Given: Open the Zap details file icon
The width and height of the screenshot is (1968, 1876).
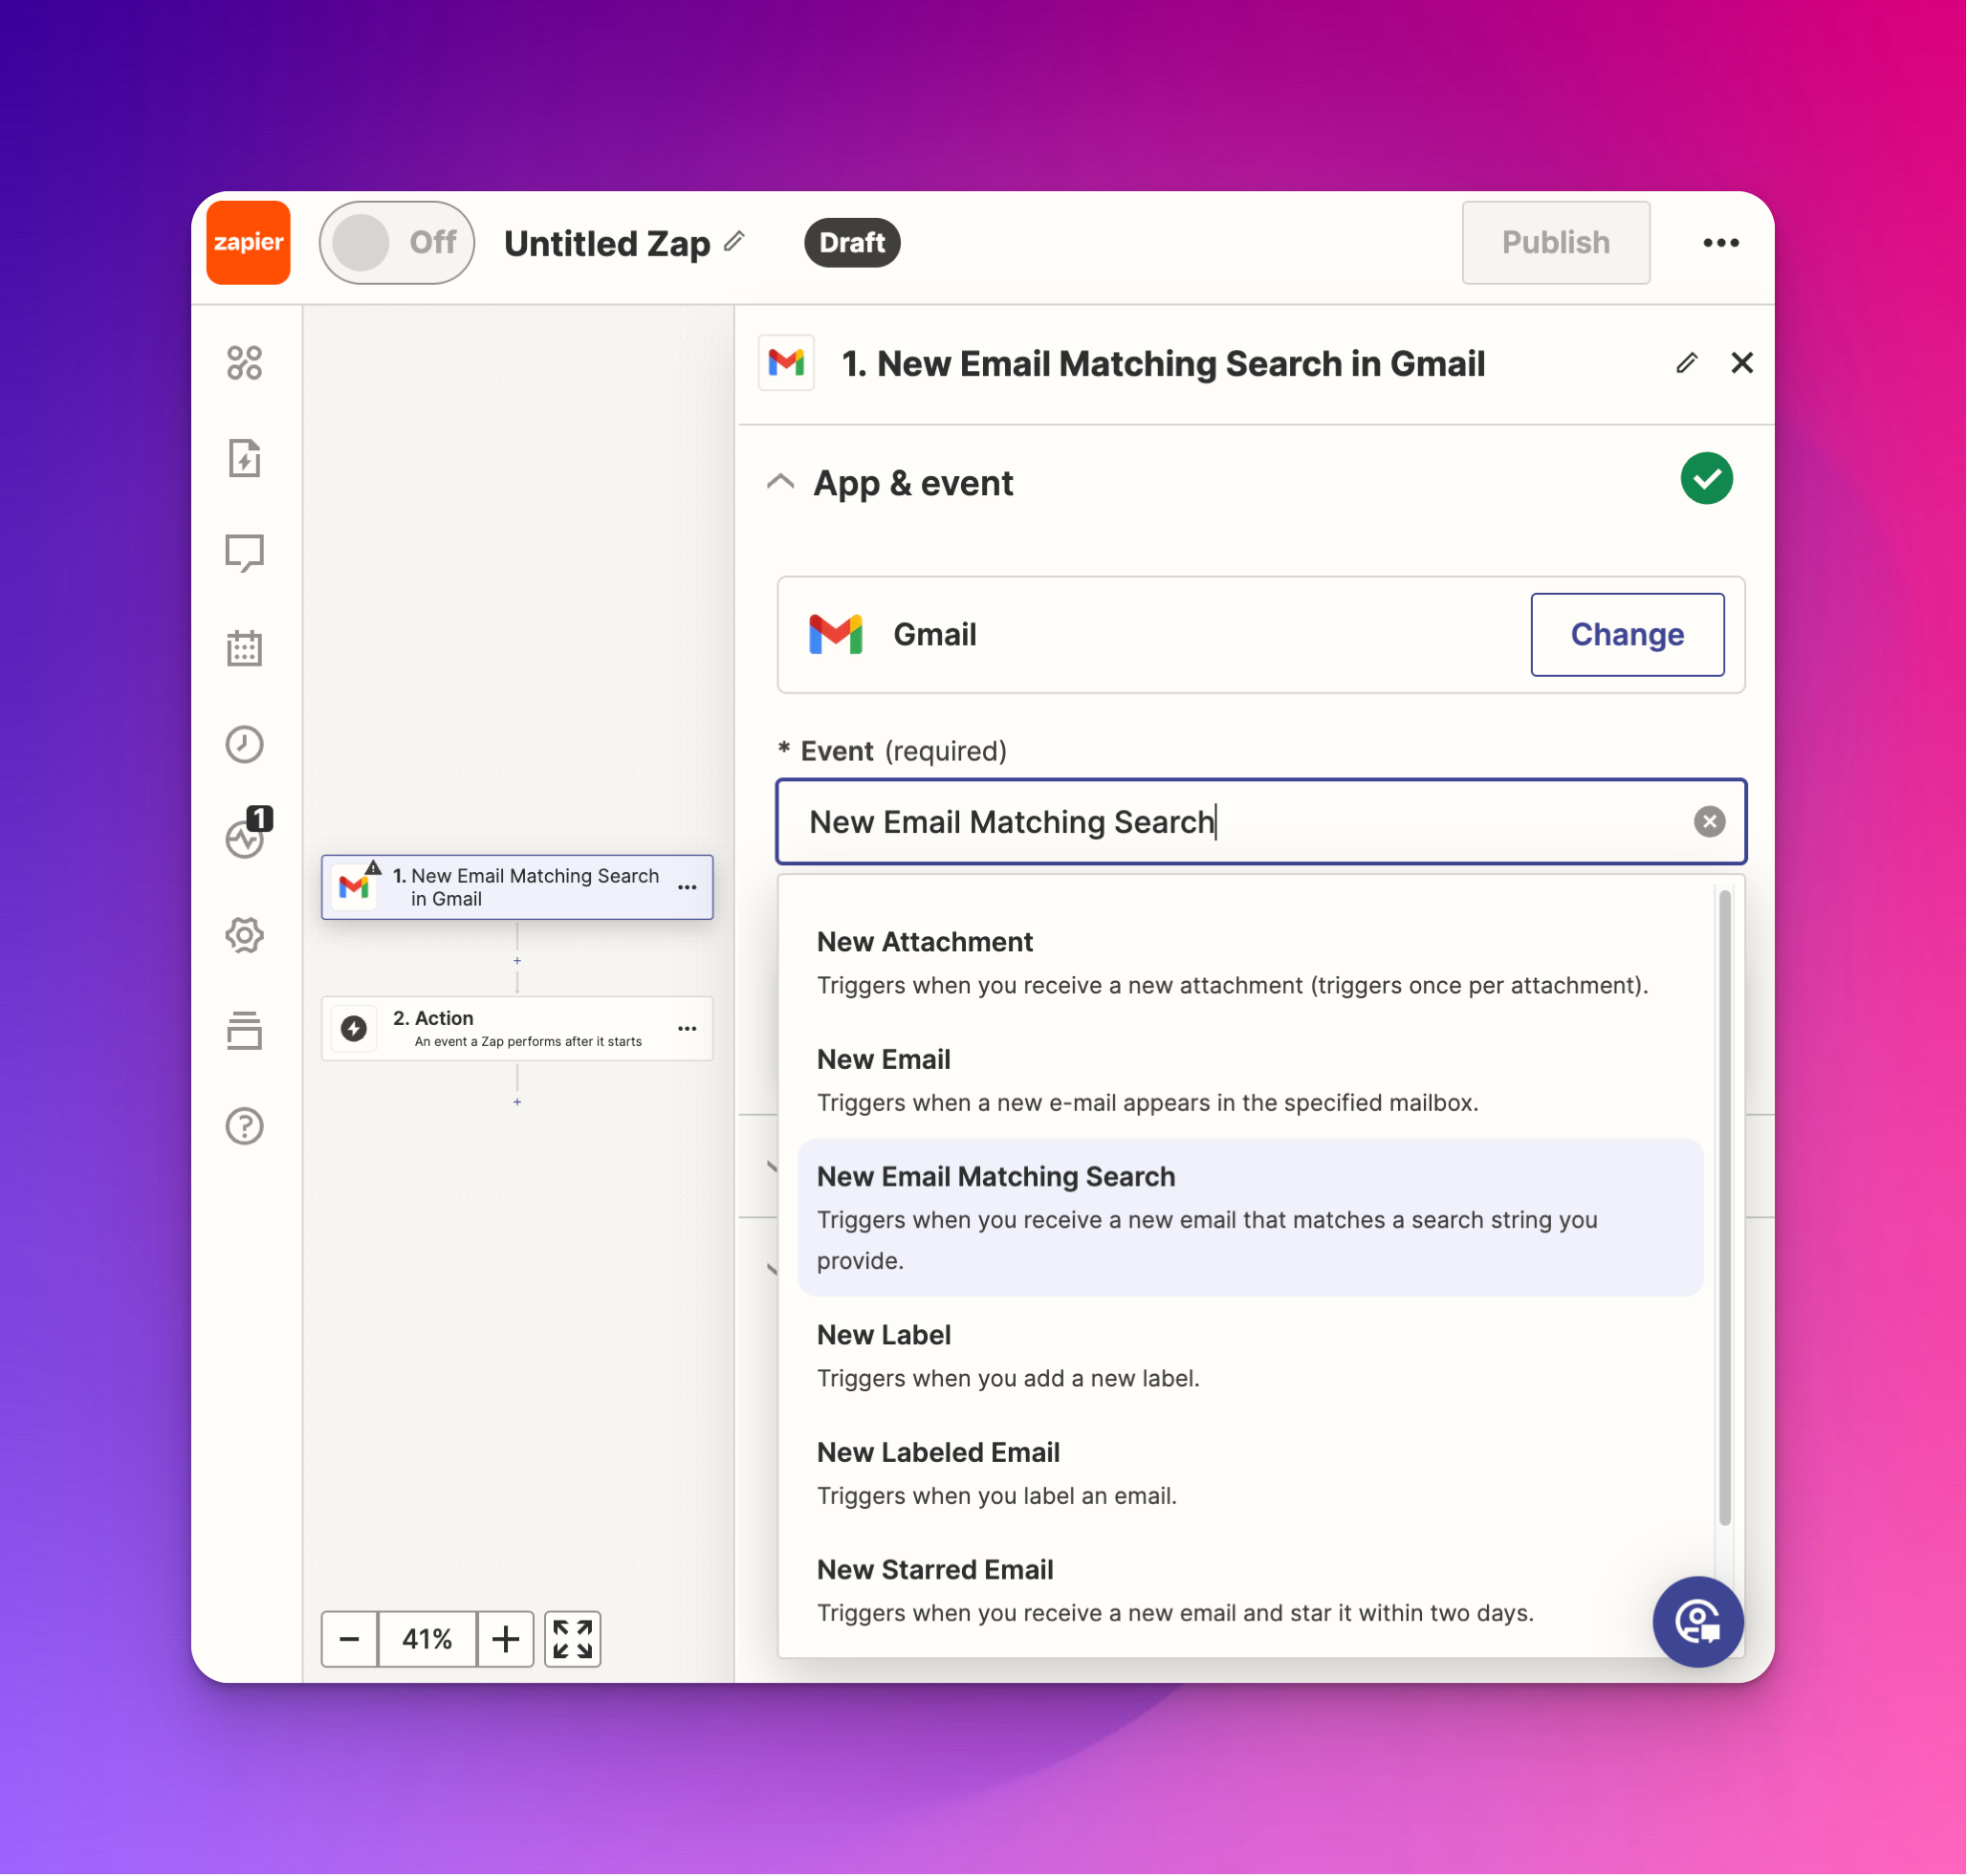Looking at the screenshot, I should [x=244, y=458].
